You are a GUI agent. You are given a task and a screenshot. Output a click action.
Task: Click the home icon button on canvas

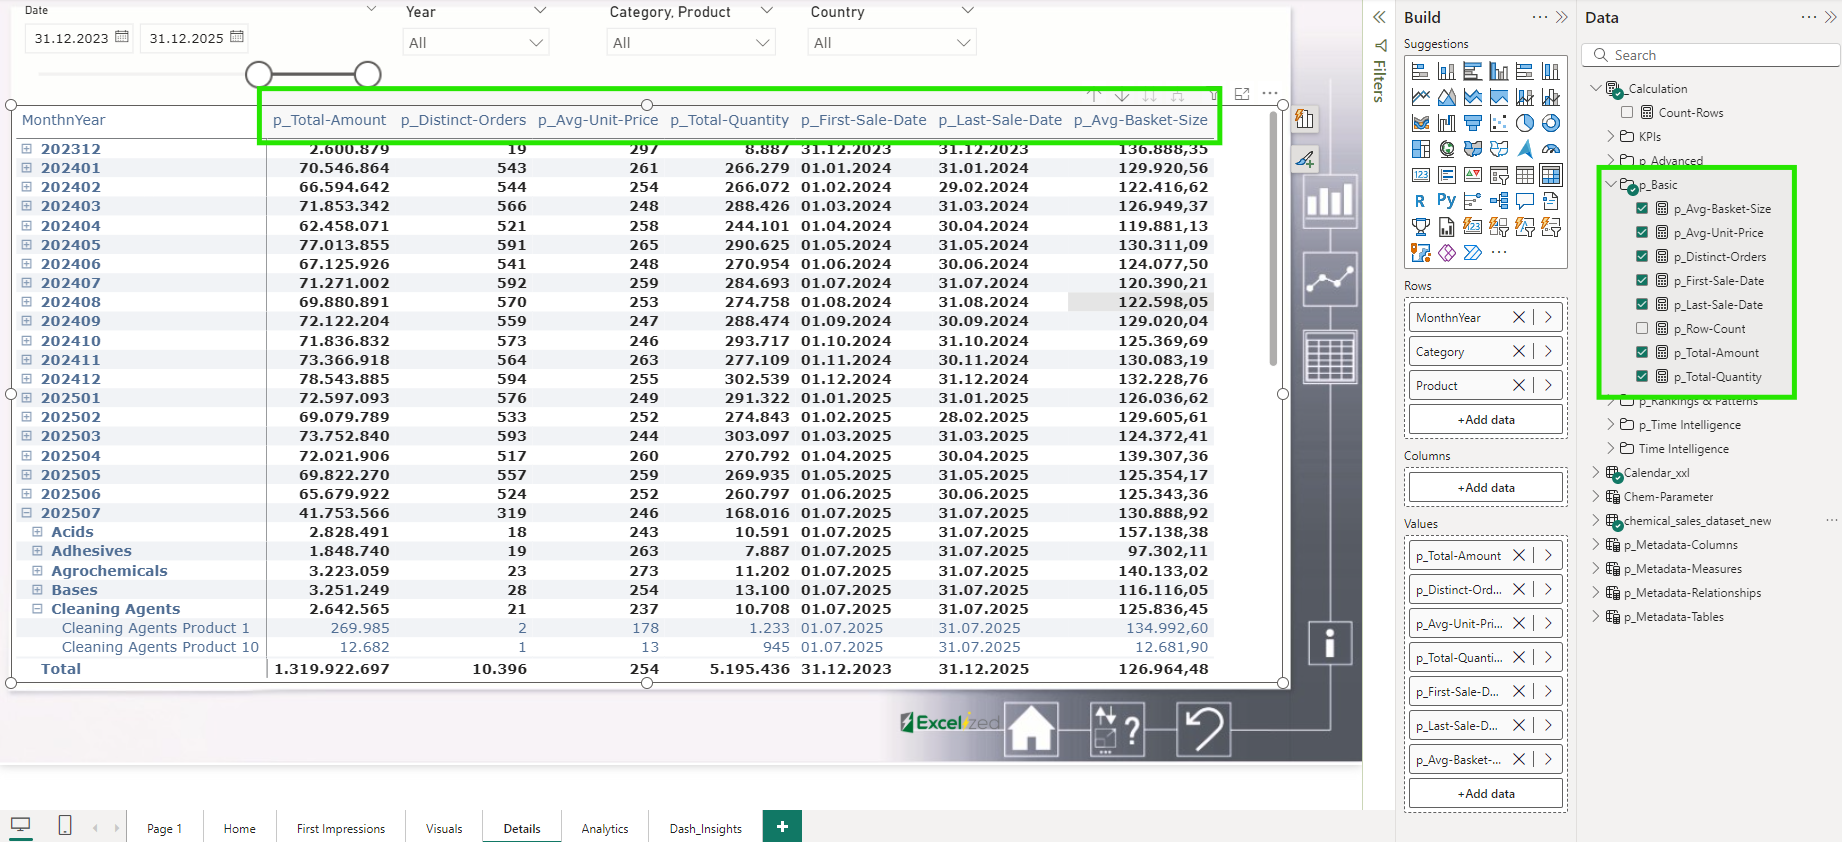click(1031, 728)
